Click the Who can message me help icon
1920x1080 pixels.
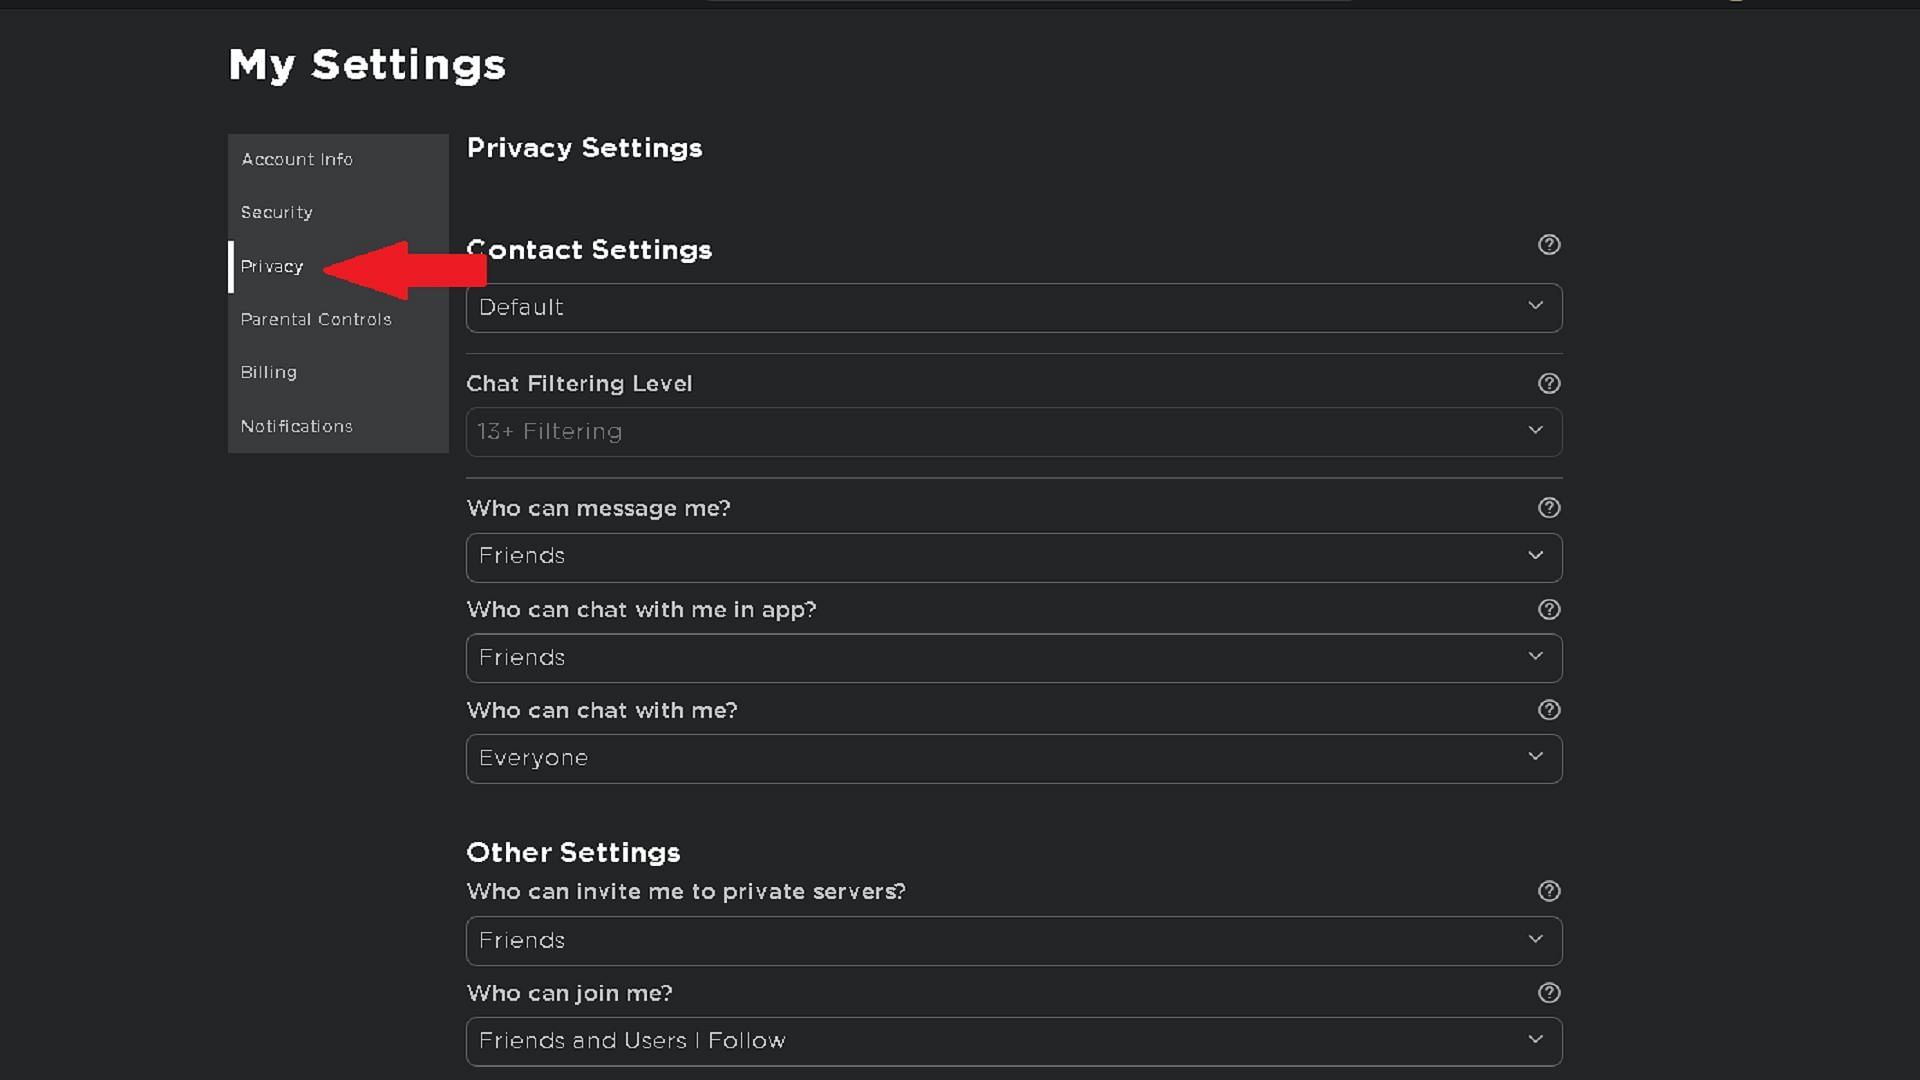click(x=1549, y=508)
